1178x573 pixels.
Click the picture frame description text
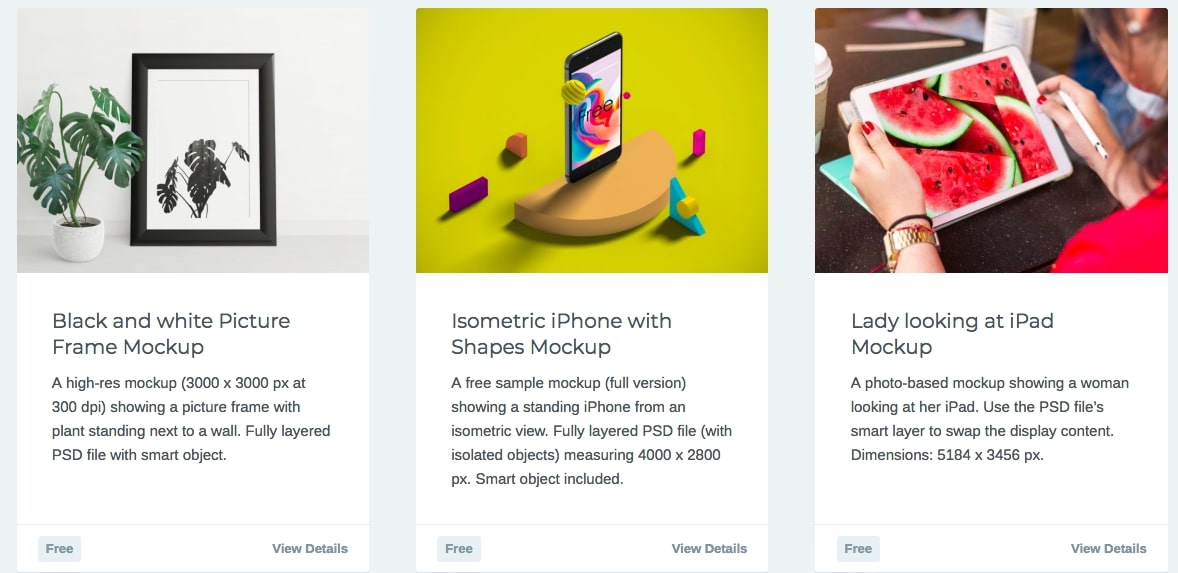(190, 418)
